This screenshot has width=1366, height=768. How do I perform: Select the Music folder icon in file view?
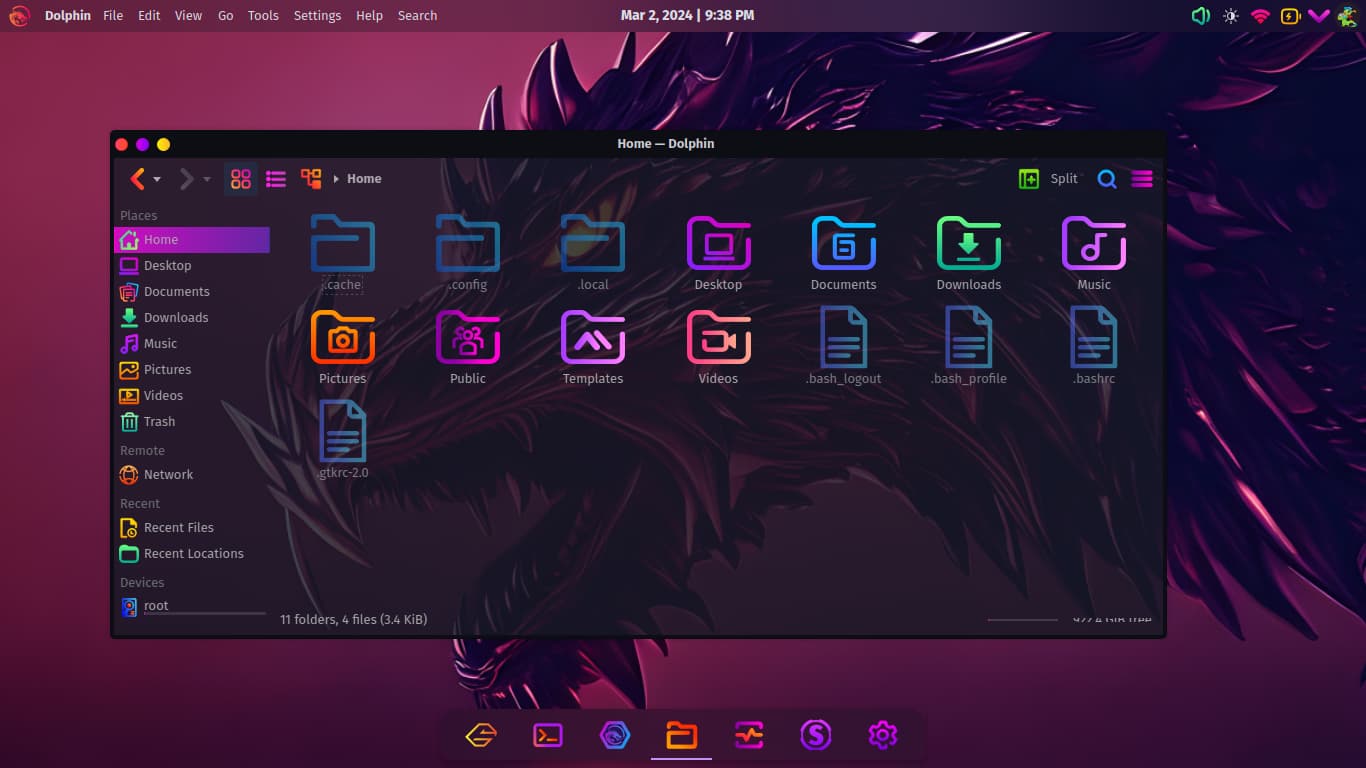click(x=1094, y=243)
